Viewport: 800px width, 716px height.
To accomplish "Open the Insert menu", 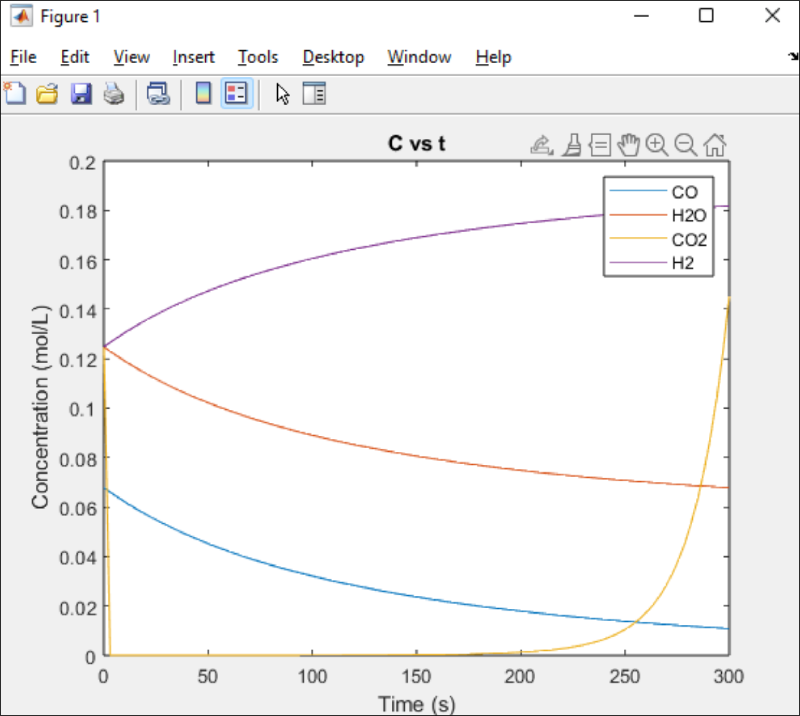I will (x=193, y=57).
